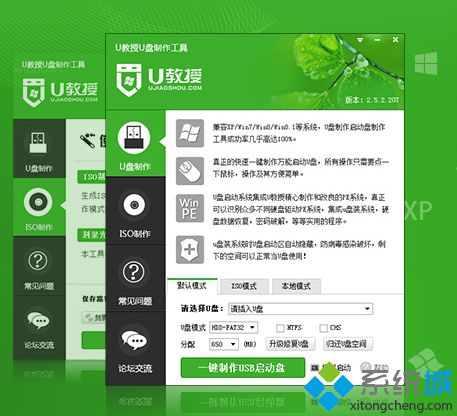Click the 一键制作USB启动盘 button
457x416 pixels.
243,368
